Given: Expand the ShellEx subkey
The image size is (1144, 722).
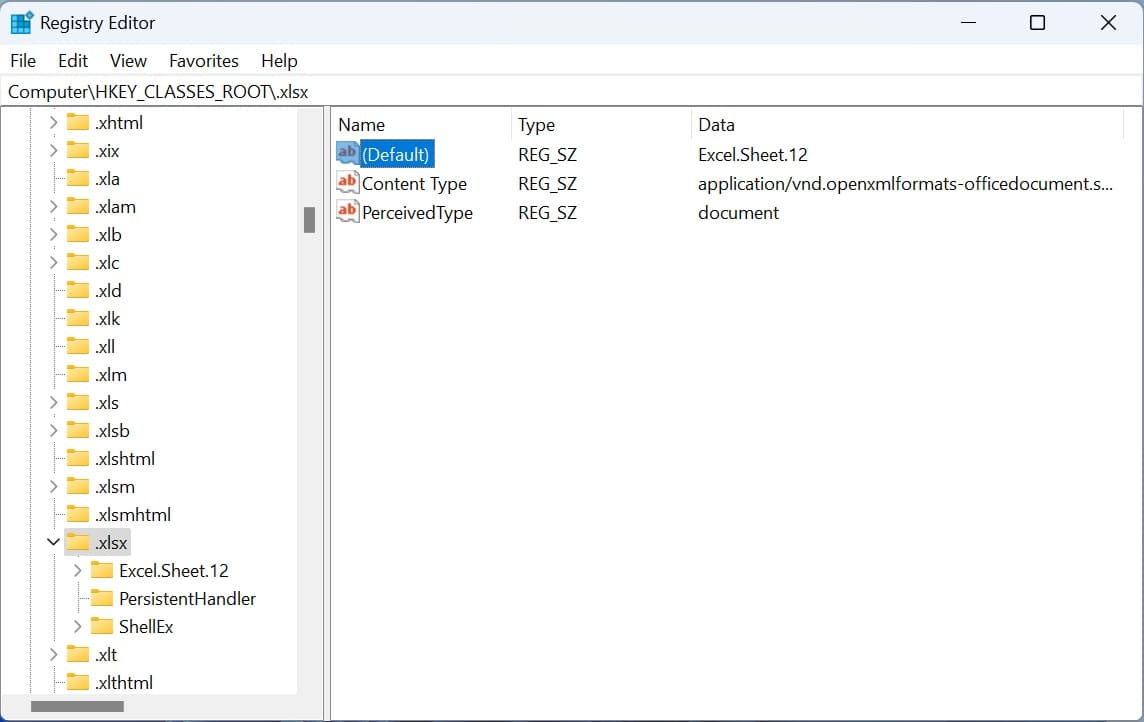Looking at the screenshot, I should click(78, 627).
